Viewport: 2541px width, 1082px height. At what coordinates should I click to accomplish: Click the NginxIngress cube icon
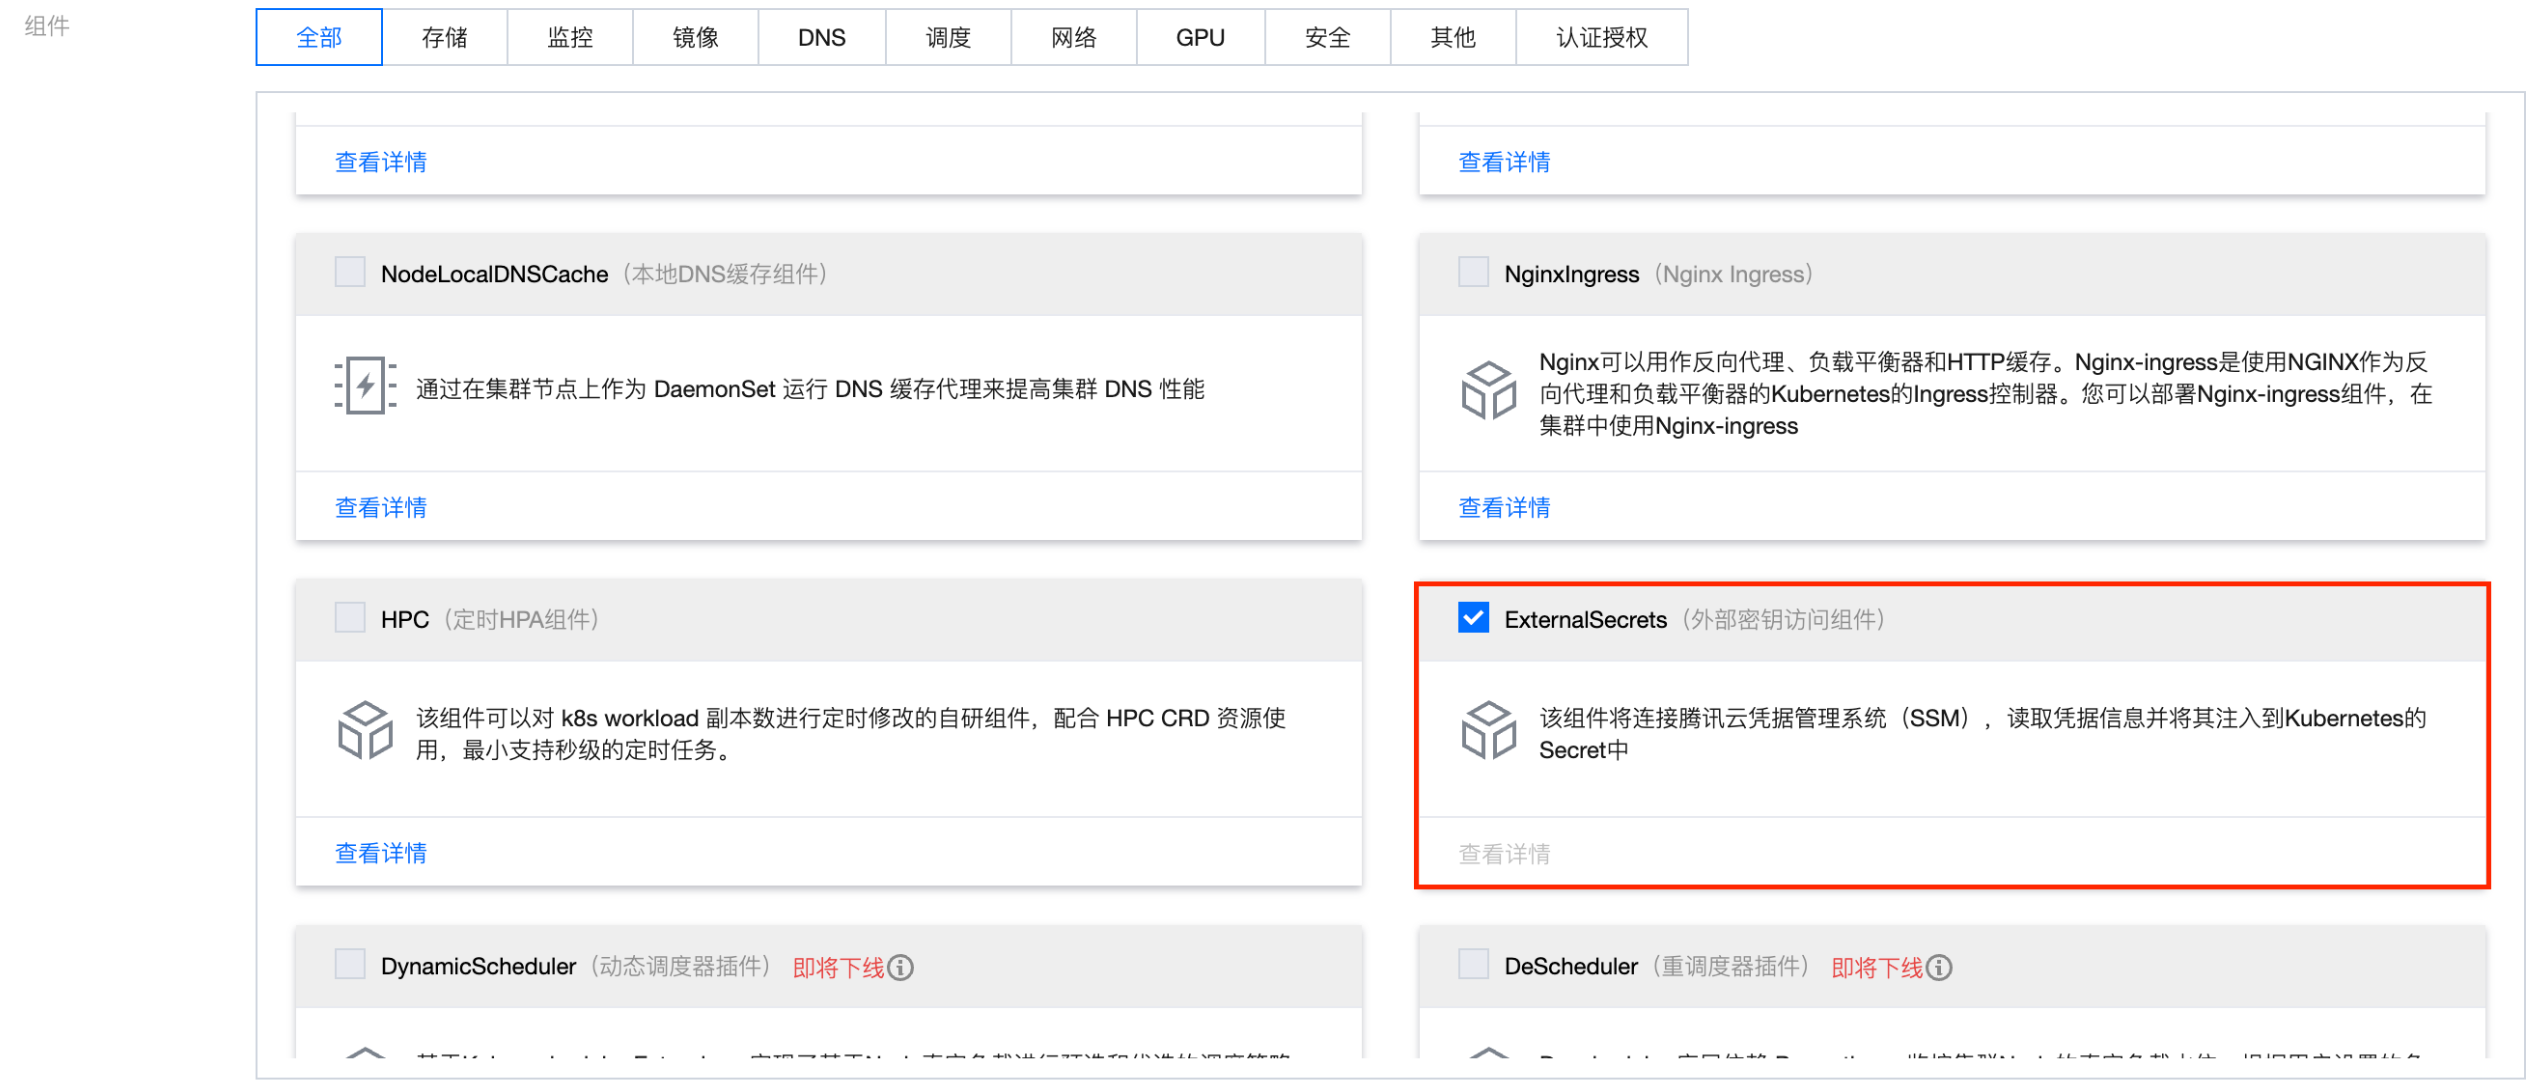tap(1489, 390)
